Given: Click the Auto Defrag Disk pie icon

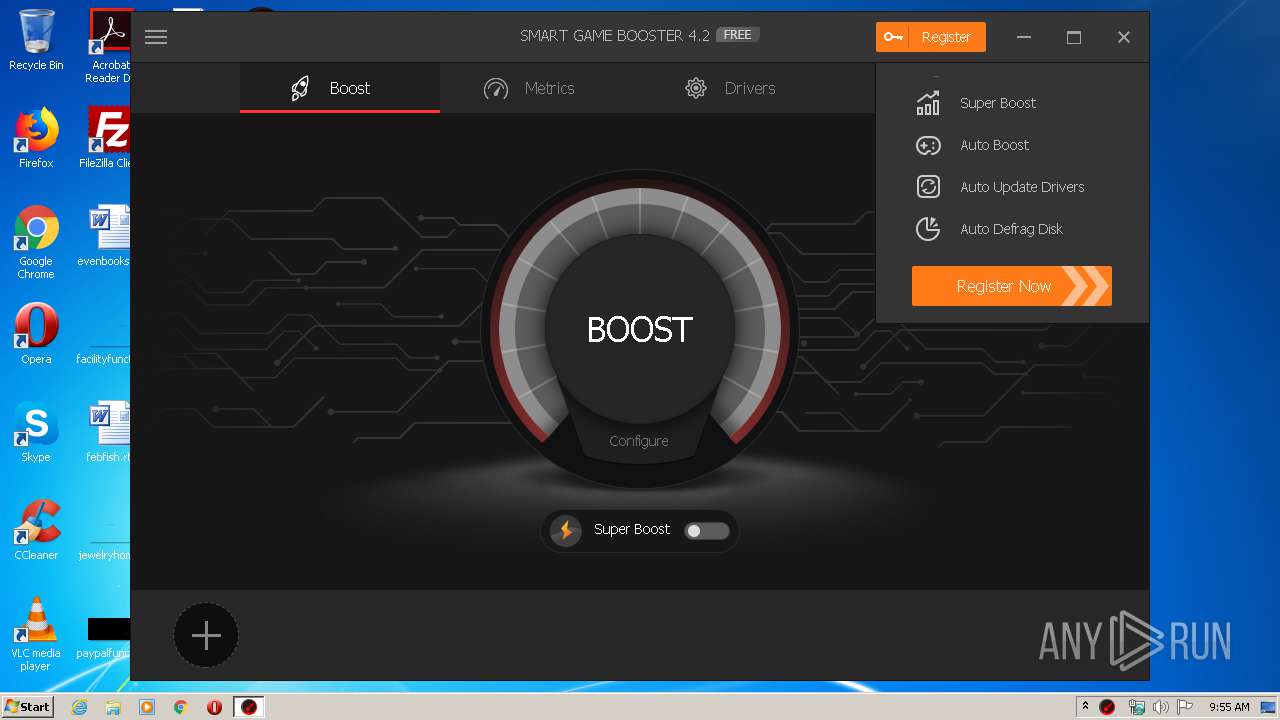Looking at the screenshot, I should [928, 229].
